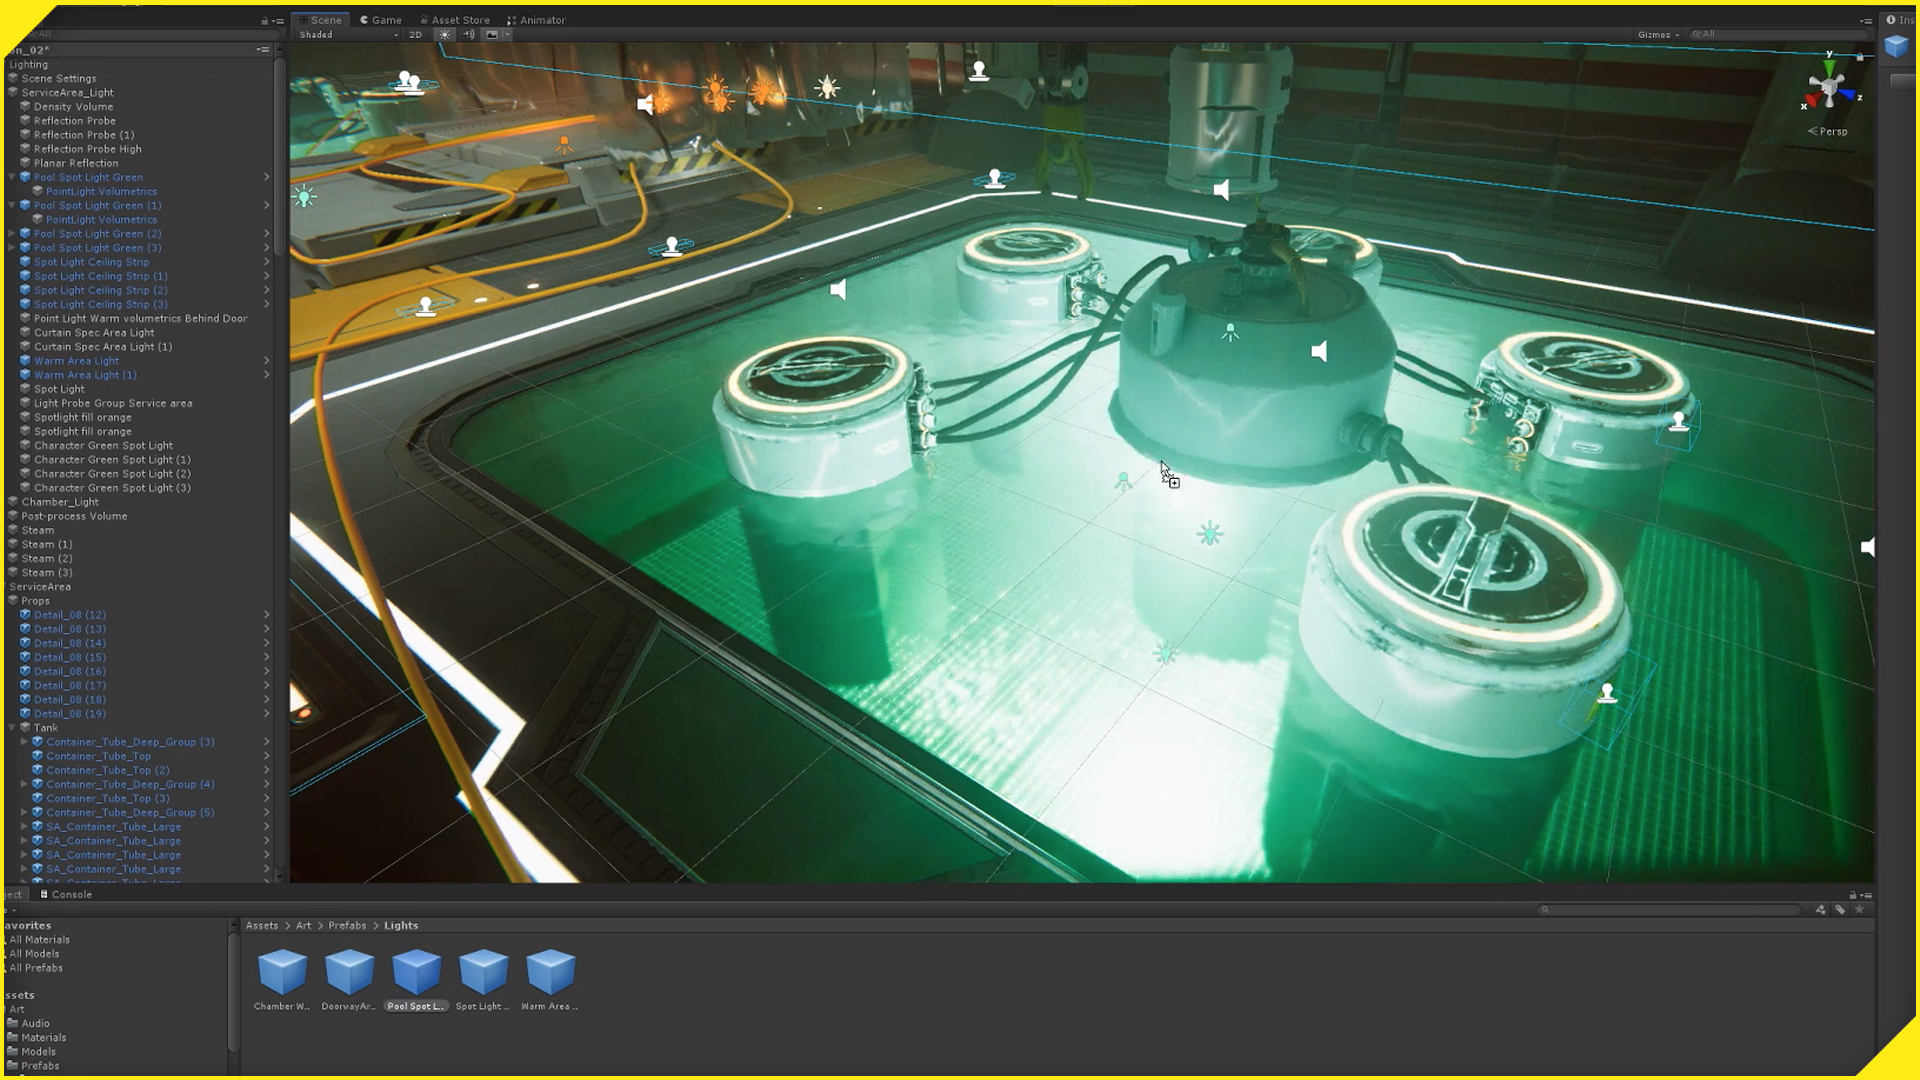Toggle 2D view mode
This screenshot has width=1920, height=1080.
[415, 34]
